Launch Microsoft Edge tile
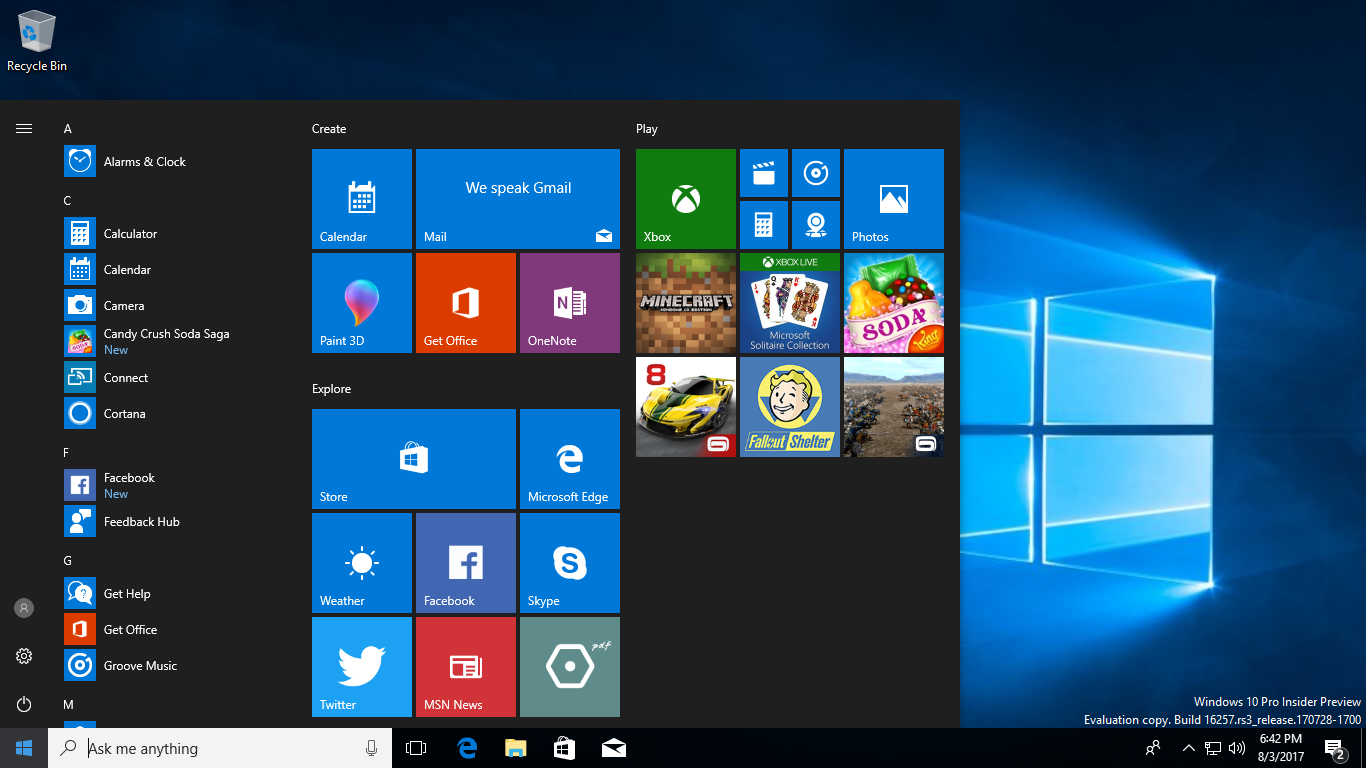This screenshot has height=768, width=1366. tap(570, 459)
